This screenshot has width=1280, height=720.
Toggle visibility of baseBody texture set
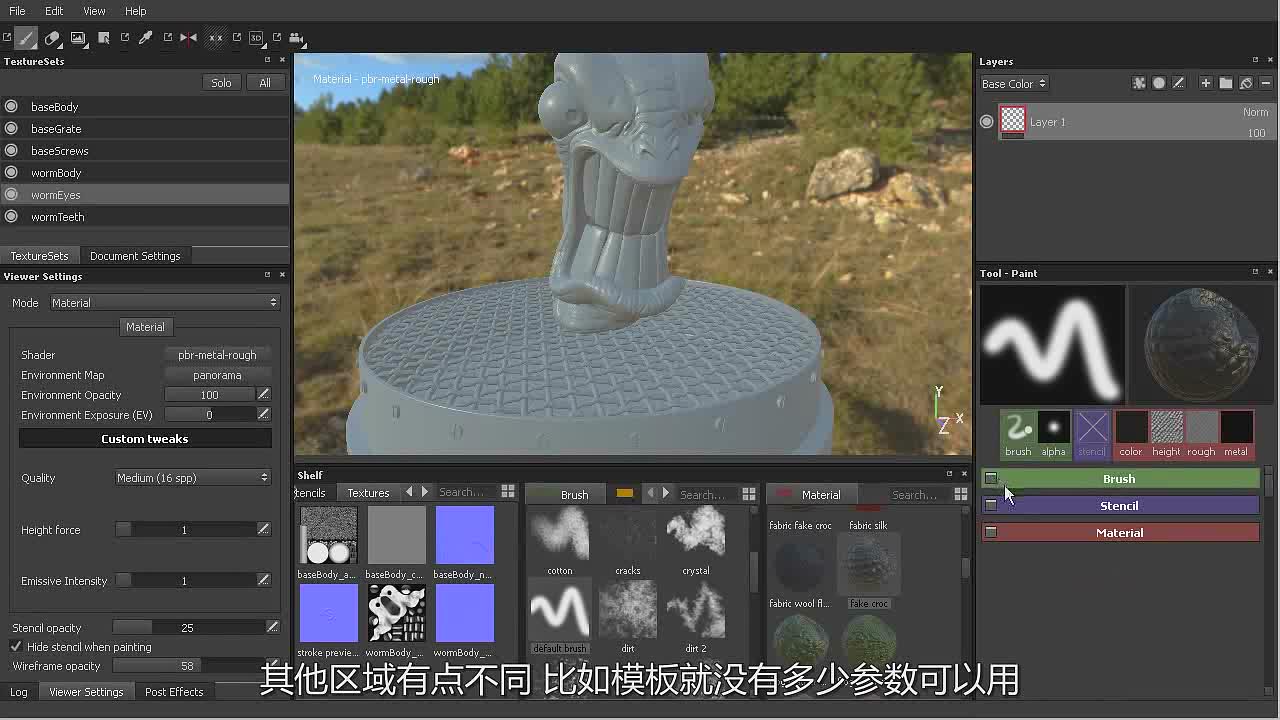tap(11, 107)
